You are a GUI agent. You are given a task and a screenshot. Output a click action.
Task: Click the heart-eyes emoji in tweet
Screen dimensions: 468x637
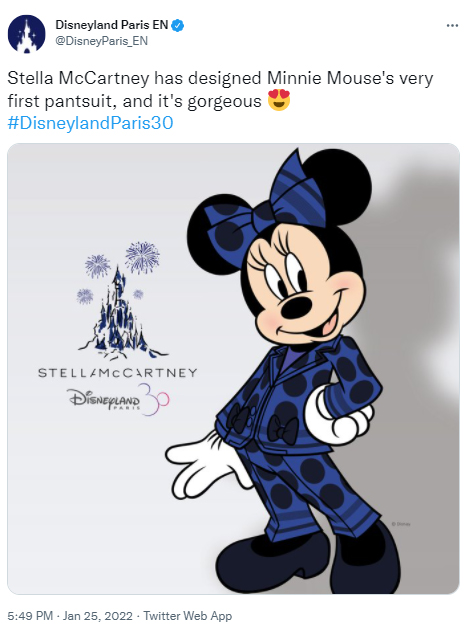pyautogui.click(x=279, y=100)
